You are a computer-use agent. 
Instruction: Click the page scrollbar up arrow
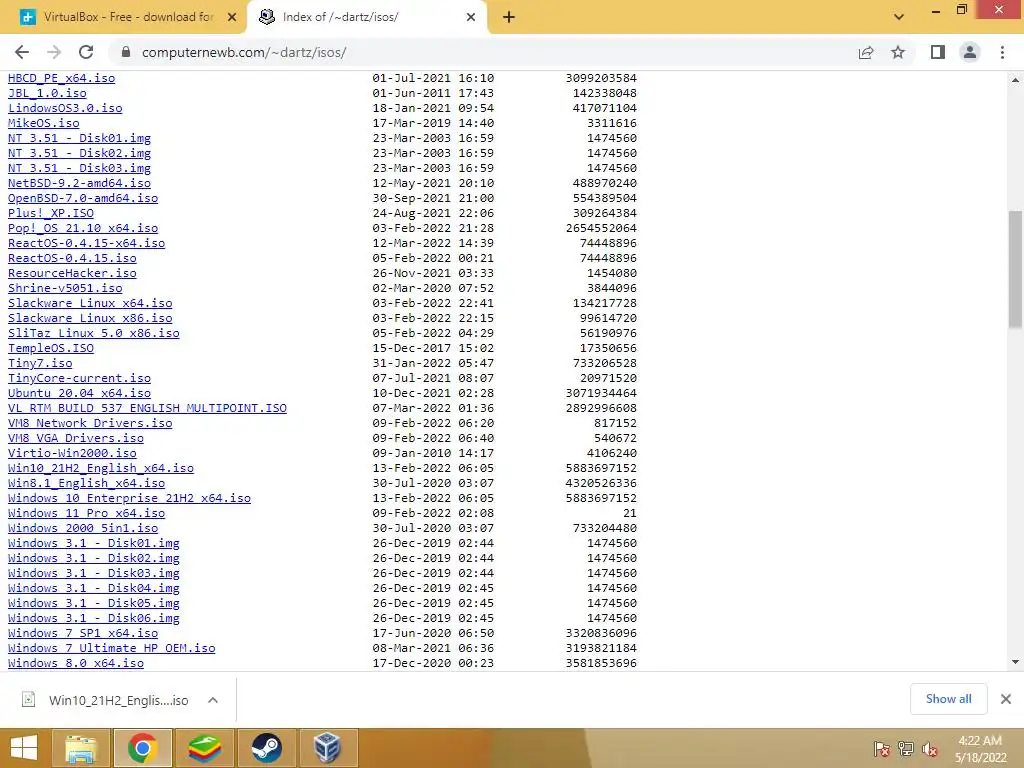(1015, 80)
